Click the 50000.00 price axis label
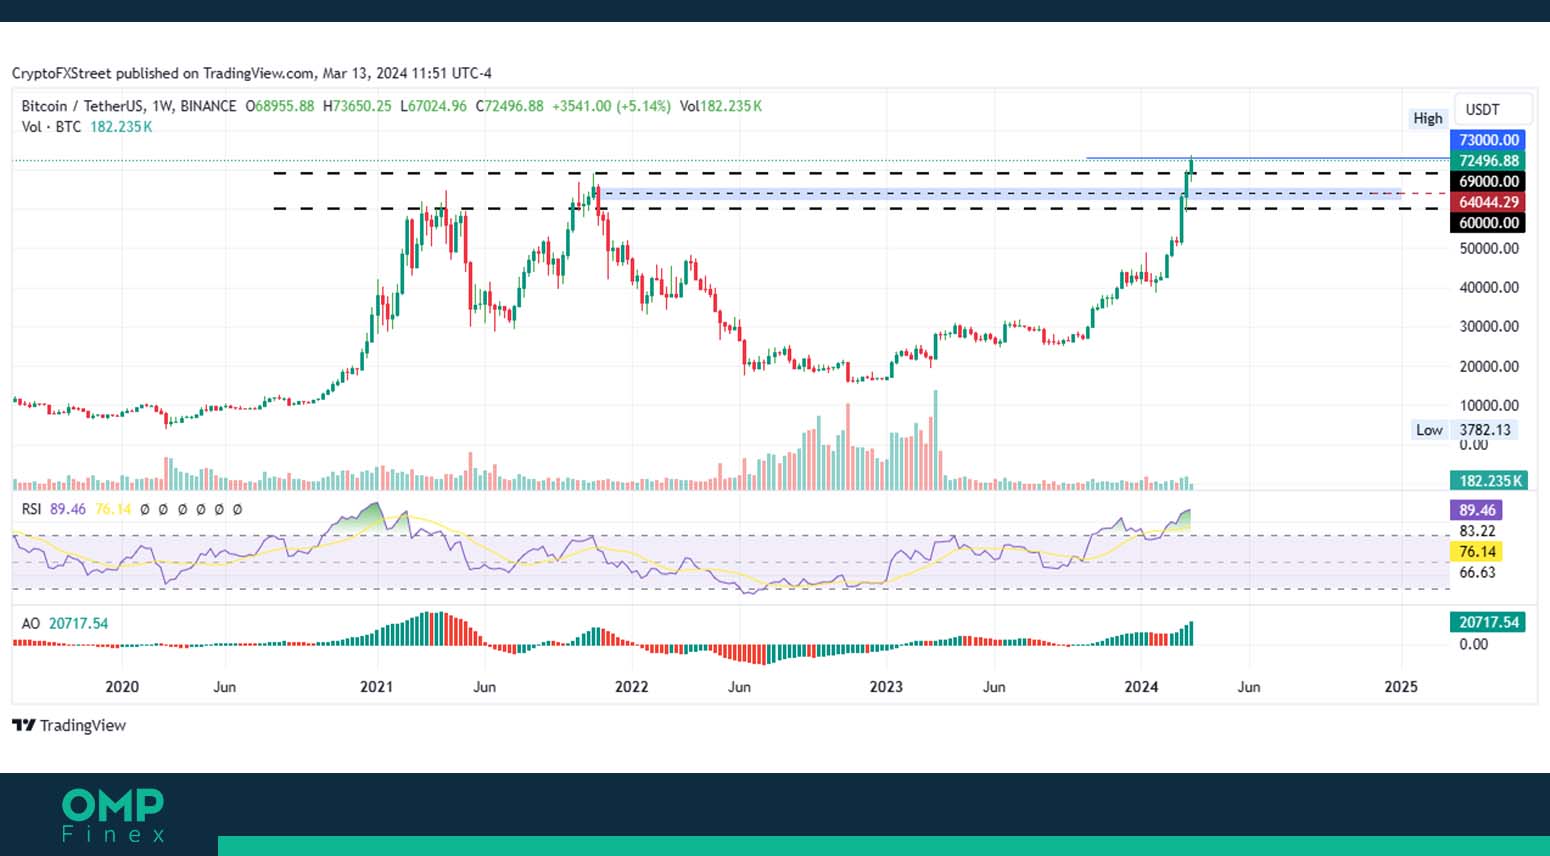Image resolution: width=1550 pixels, height=856 pixels. pos(1489,248)
